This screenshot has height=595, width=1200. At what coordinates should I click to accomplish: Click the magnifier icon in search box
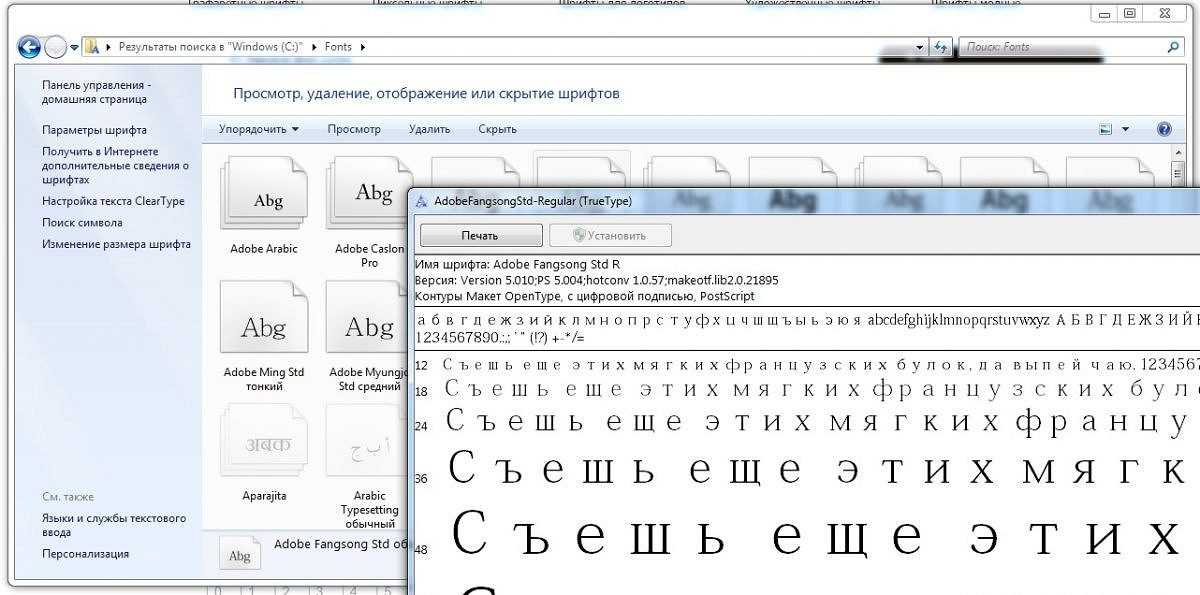pyautogui.click(x=1173, y=47)
